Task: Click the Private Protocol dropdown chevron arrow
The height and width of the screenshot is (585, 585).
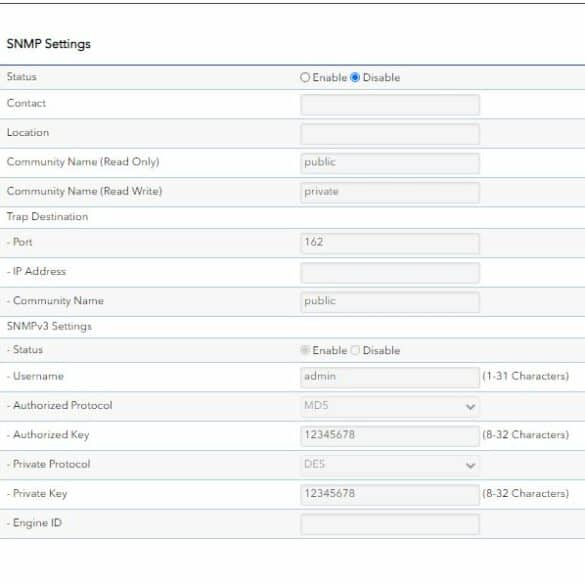Action: point(470,466)
